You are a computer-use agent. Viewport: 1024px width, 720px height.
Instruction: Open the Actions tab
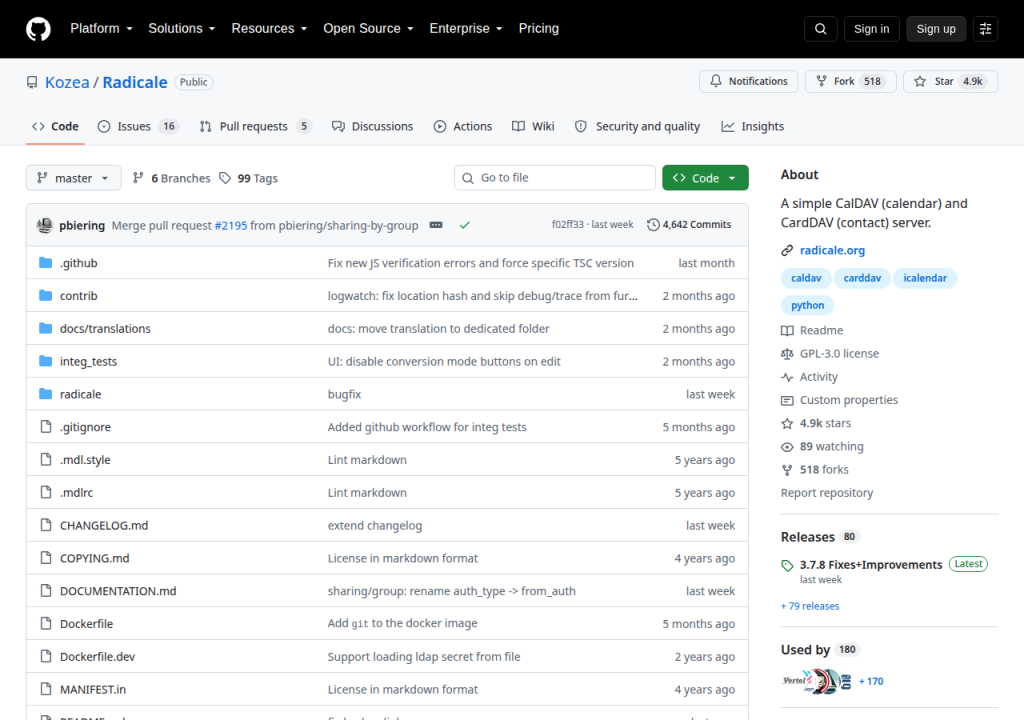[x=463, y=127]
